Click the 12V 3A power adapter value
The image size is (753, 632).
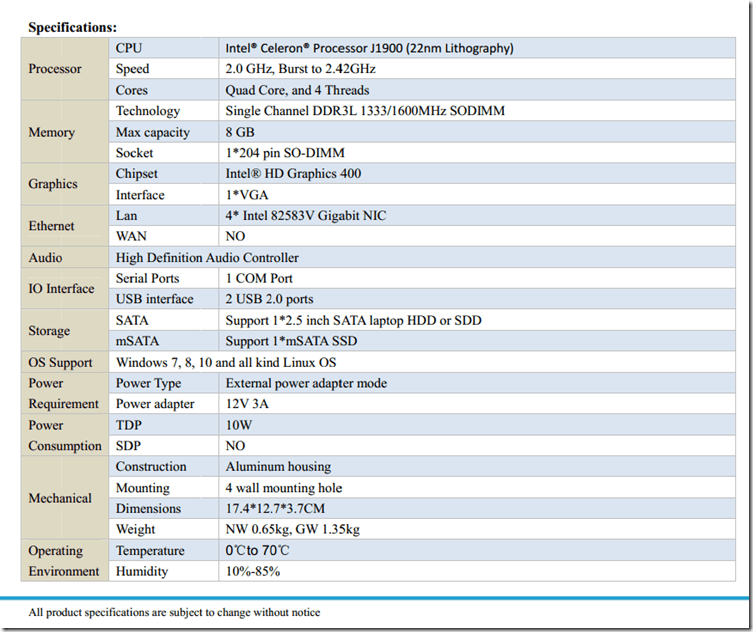click(250, 404)
